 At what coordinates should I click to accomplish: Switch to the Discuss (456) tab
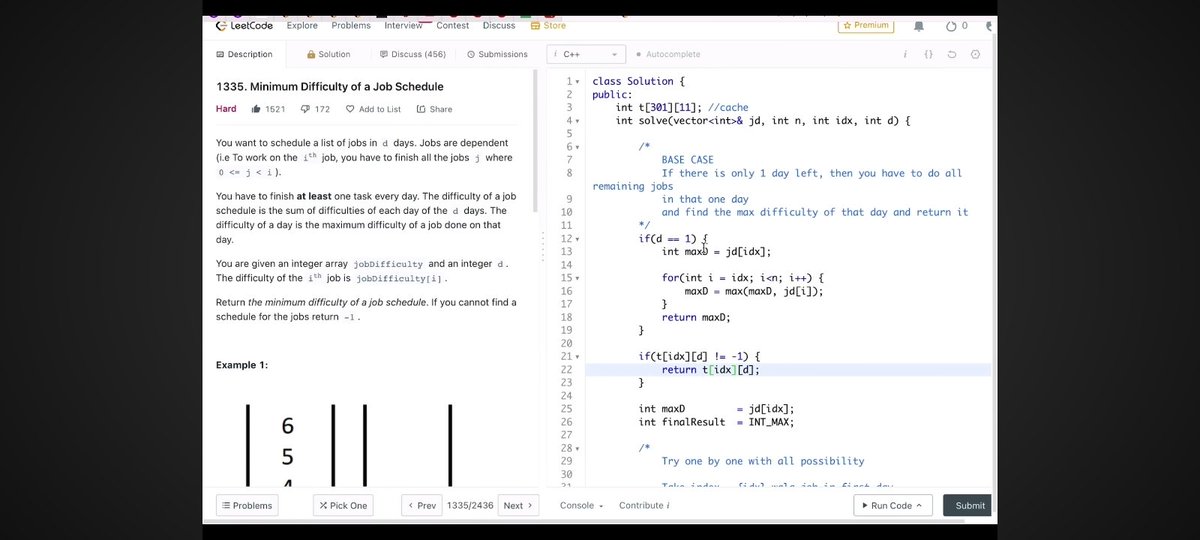click(x=413, y=54)
